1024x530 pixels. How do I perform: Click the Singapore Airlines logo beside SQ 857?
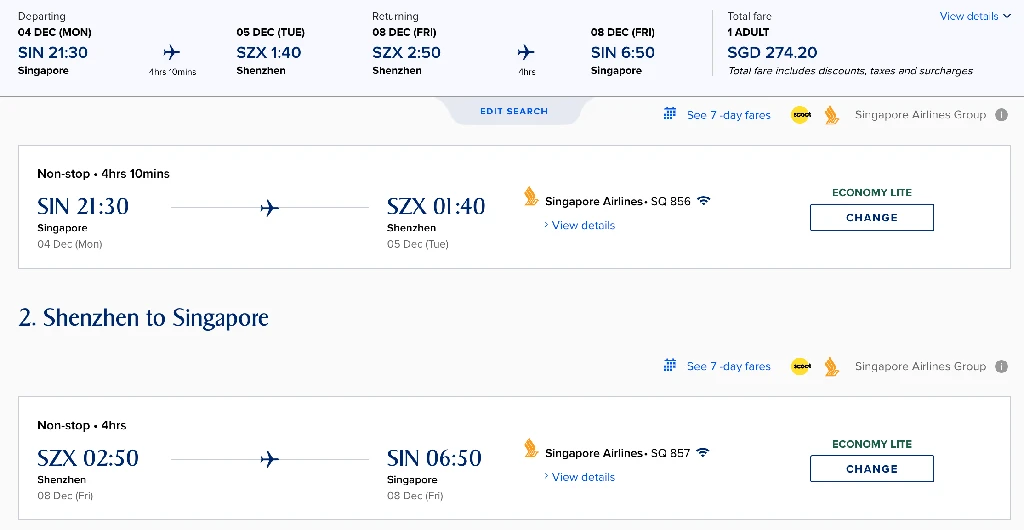pos(531,449)
